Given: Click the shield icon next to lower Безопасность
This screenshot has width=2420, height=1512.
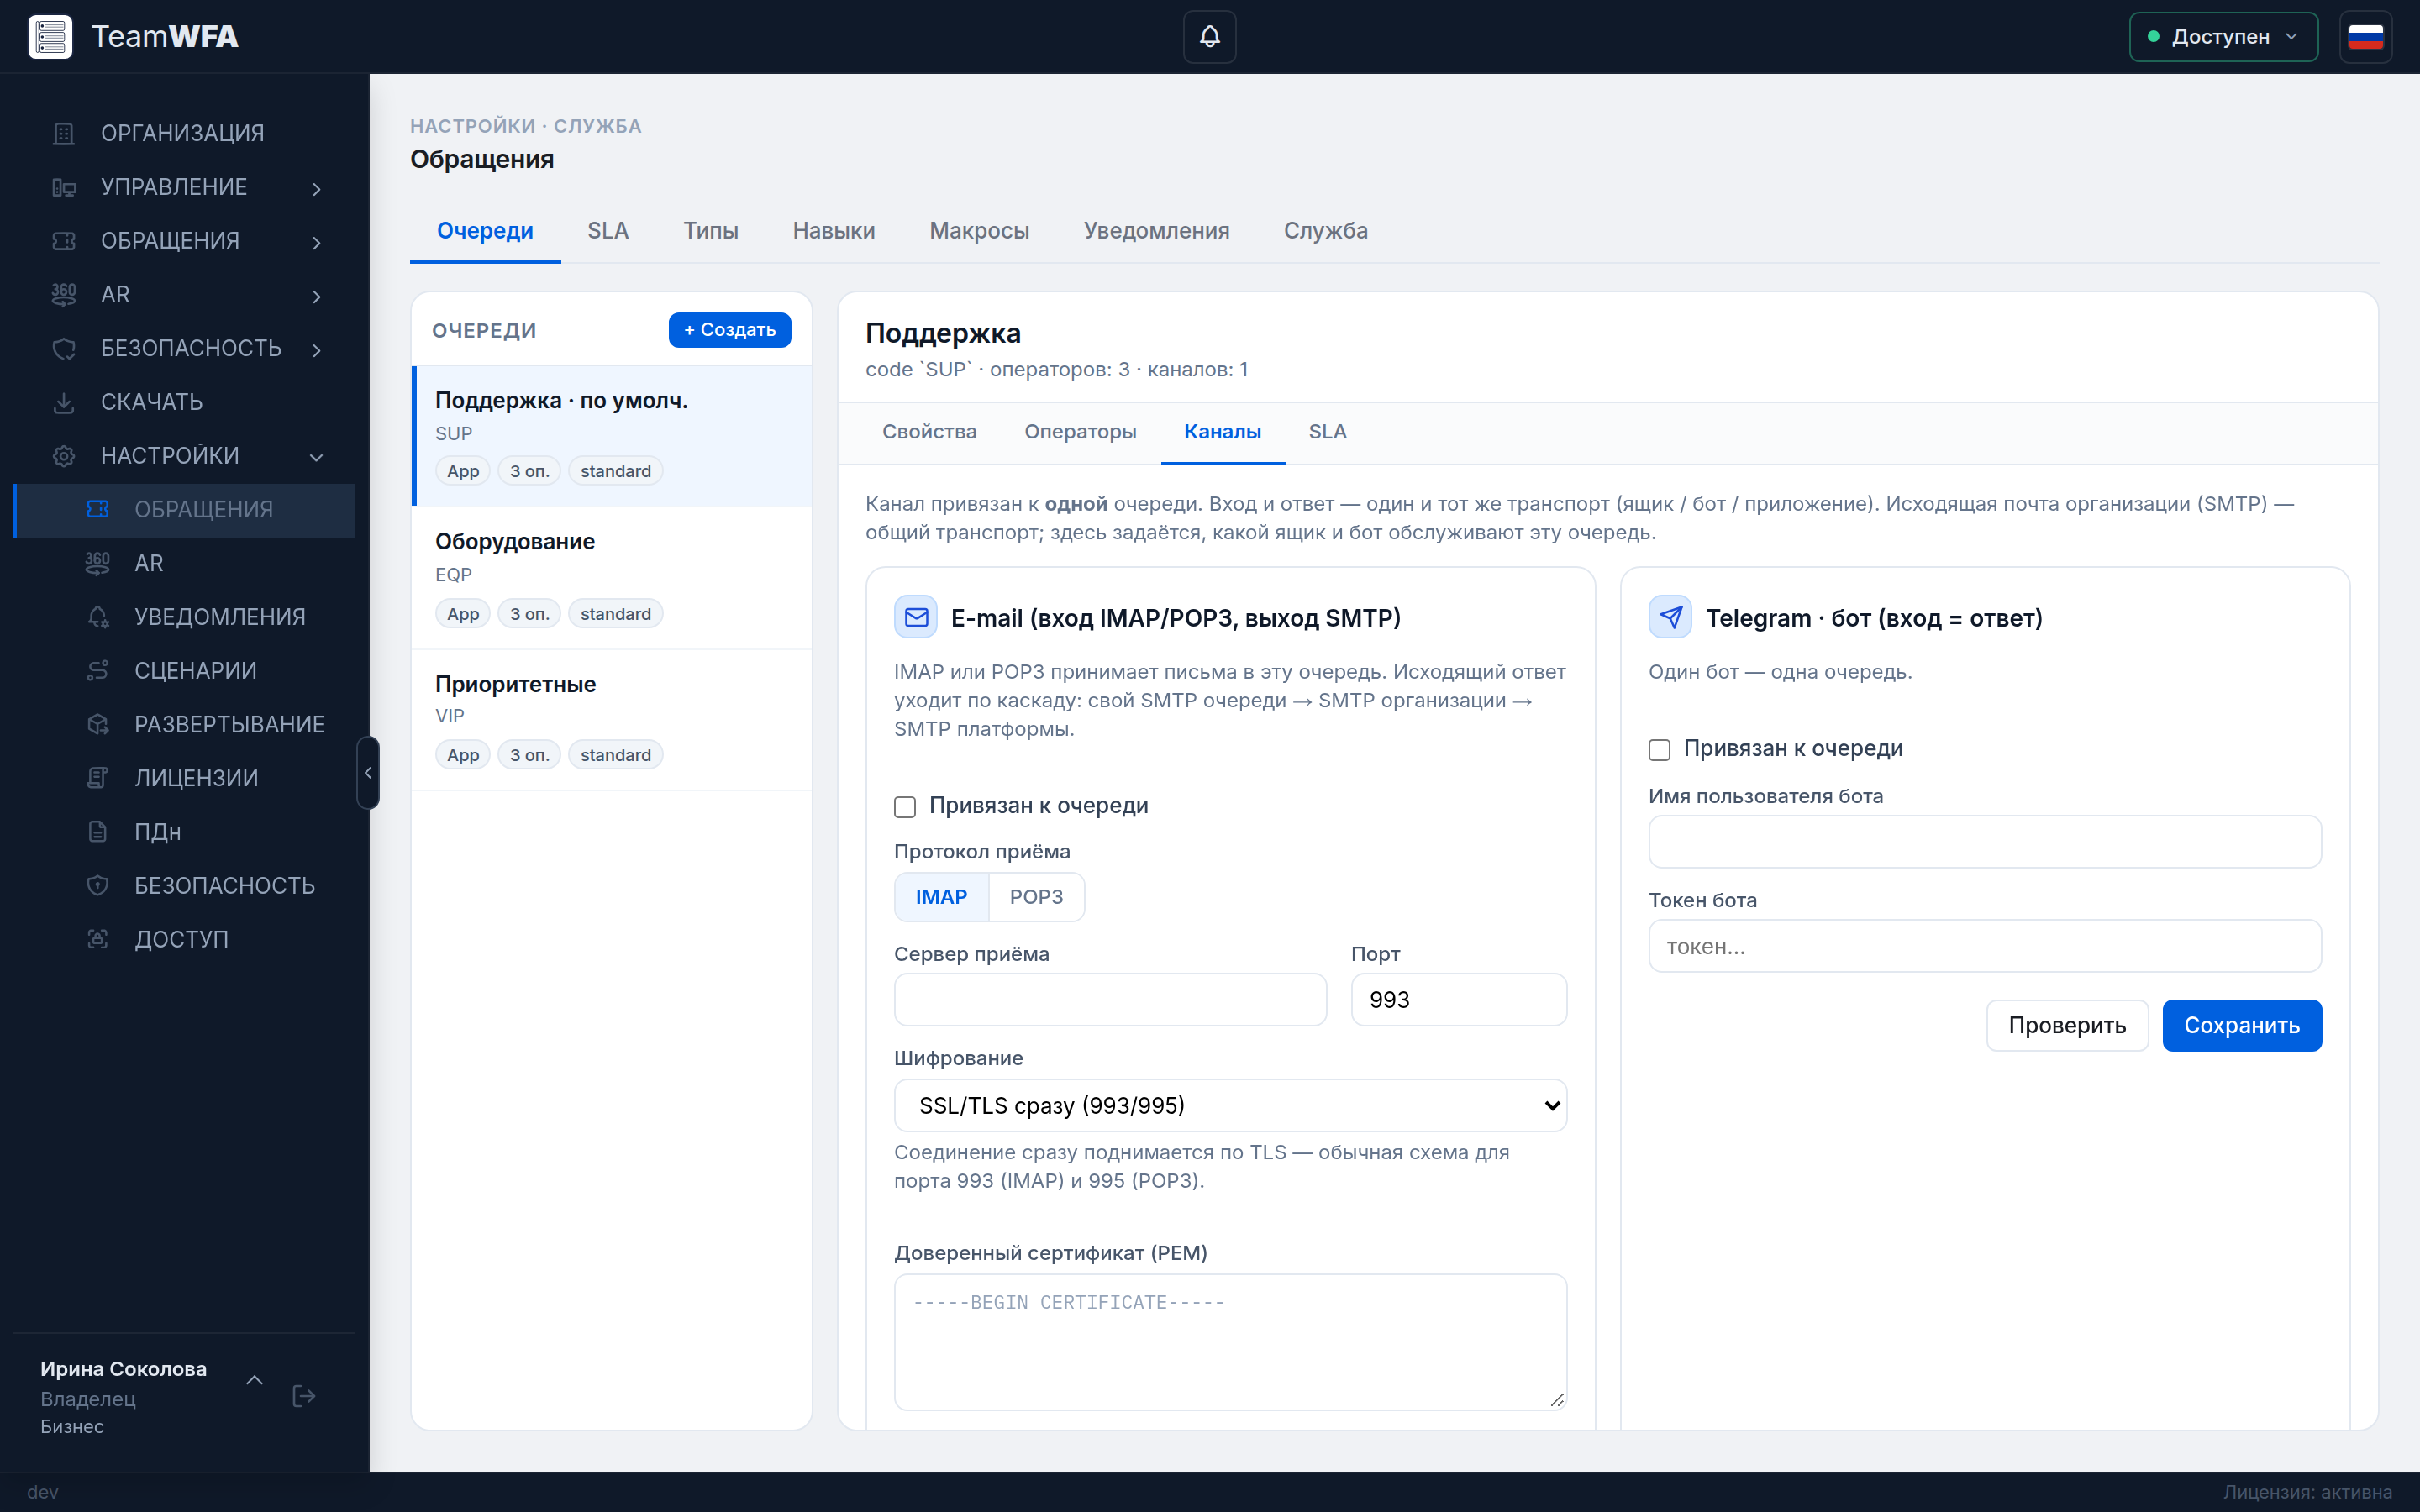Looking at the screenshot, I should click(x=98, y=886).
